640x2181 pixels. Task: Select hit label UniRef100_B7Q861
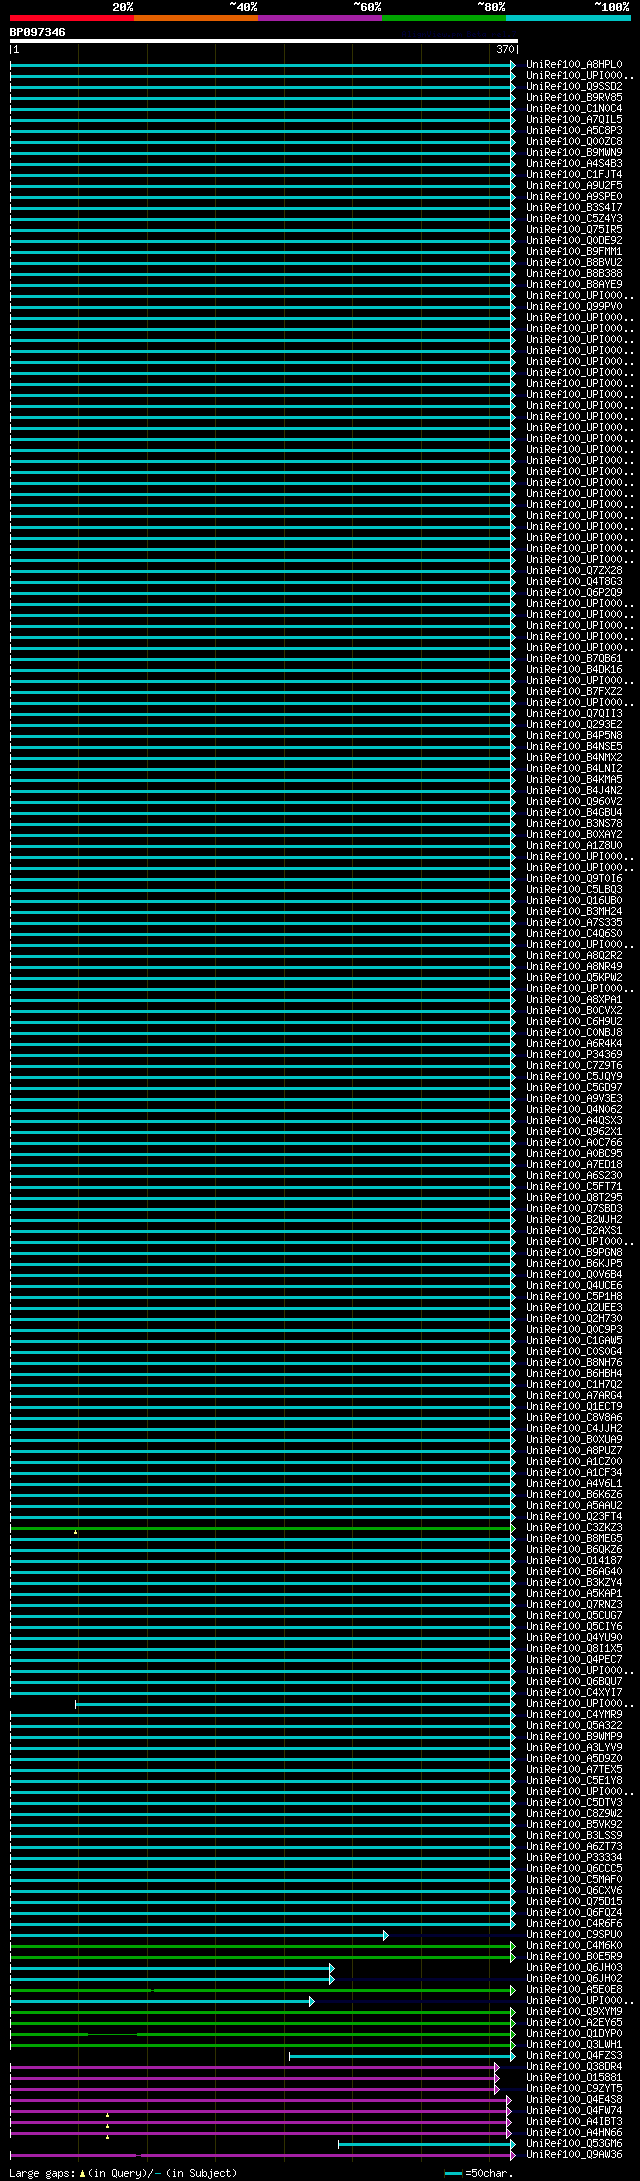(574, 659)
